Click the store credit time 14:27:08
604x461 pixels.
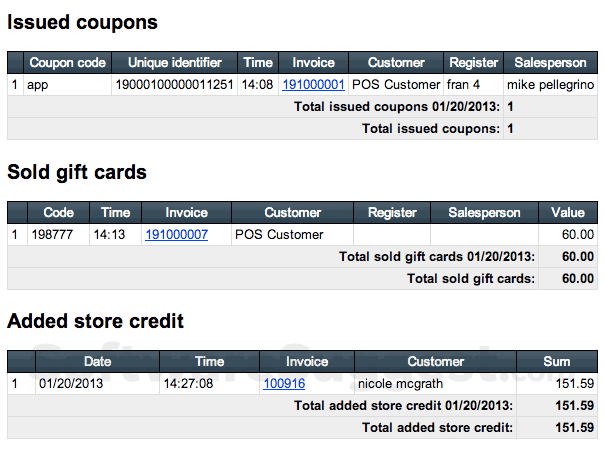point(209,383)
